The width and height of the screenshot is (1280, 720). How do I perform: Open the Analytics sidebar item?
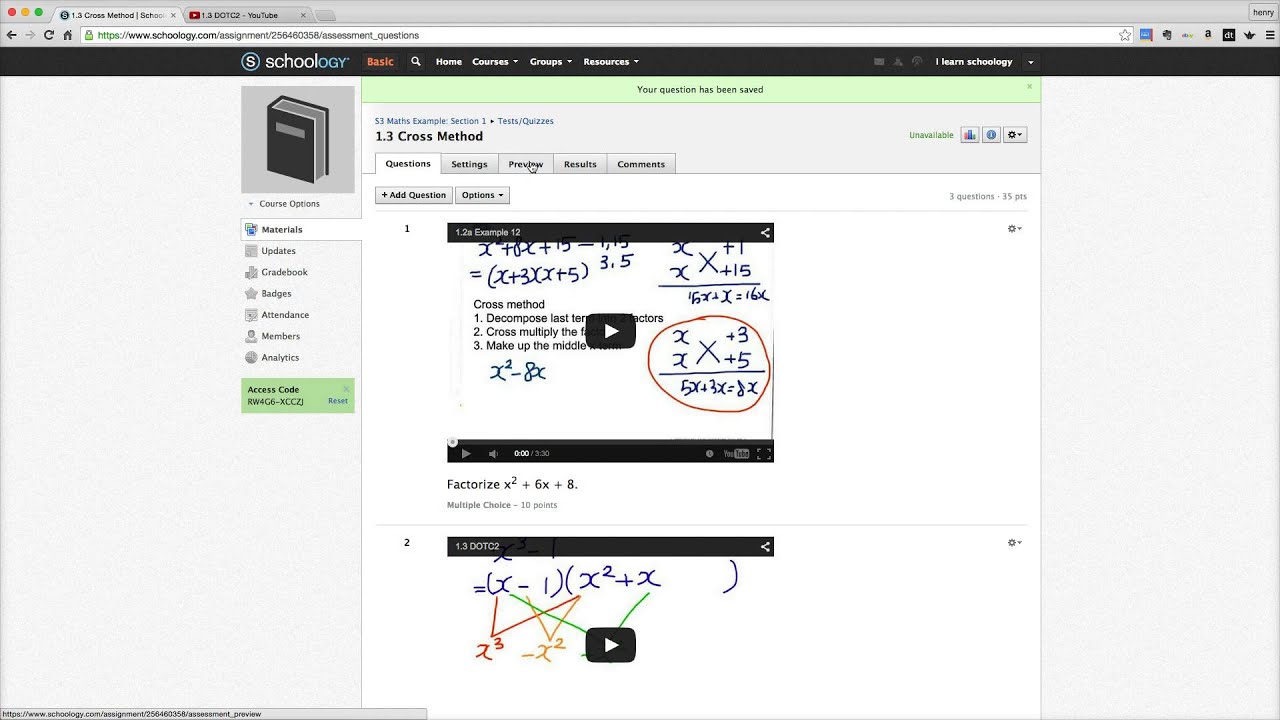pos(280,357)
